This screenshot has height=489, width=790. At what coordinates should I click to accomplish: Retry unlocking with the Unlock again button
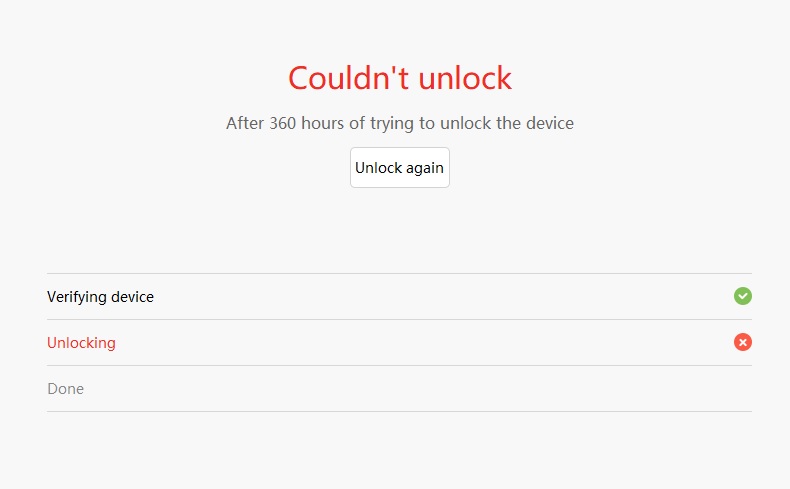[x=399, y=167]
